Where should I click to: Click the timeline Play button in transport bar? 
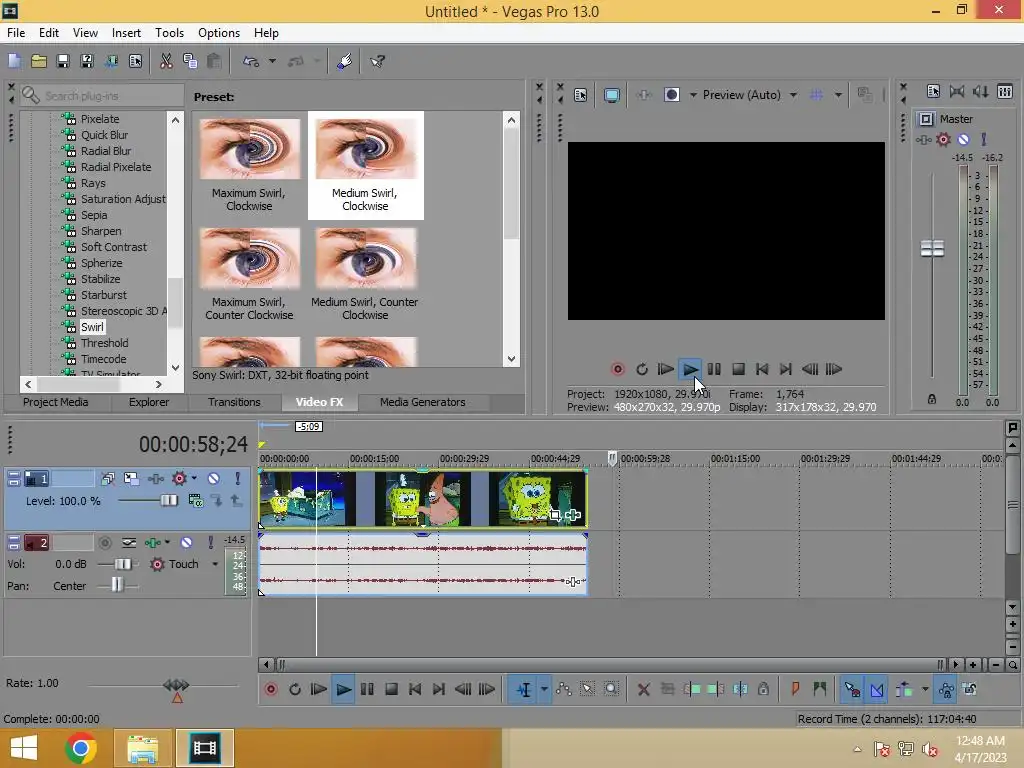(343, 690)
